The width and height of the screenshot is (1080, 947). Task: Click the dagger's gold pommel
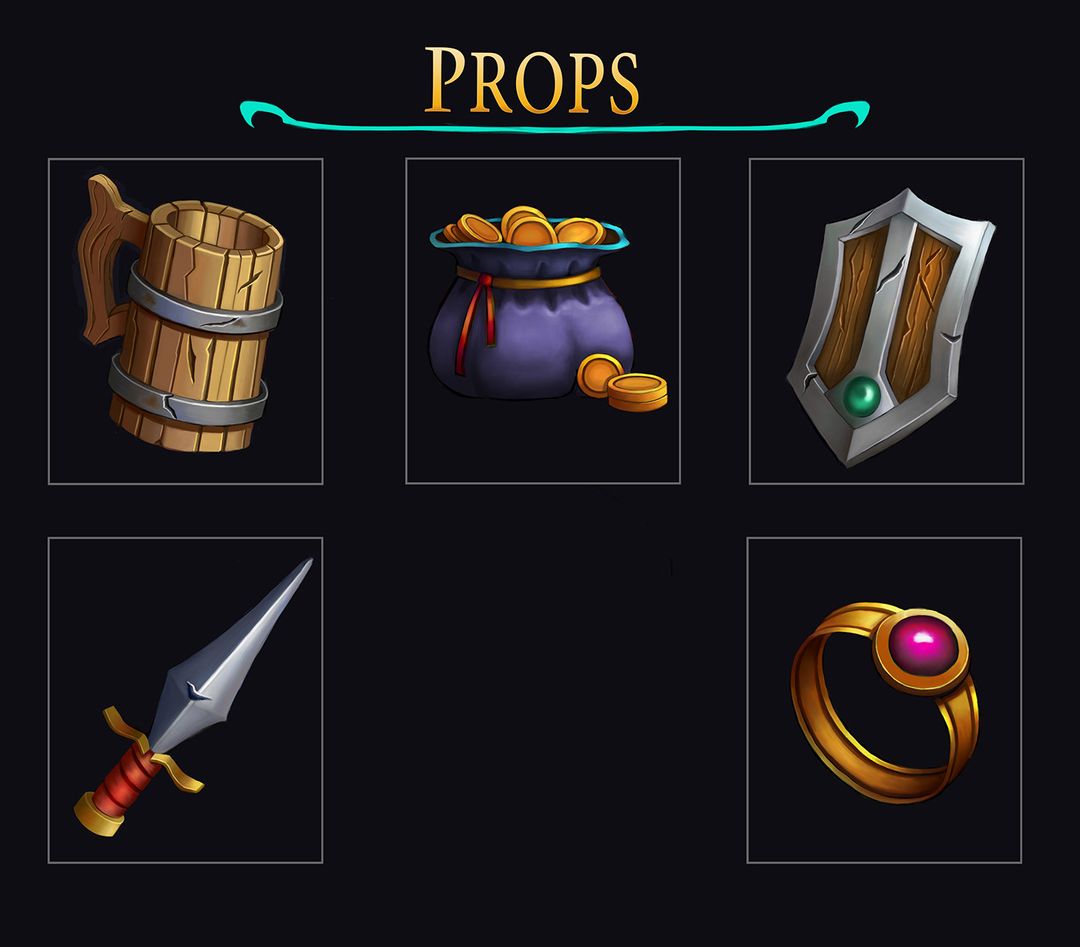click(x=96, y=815)
